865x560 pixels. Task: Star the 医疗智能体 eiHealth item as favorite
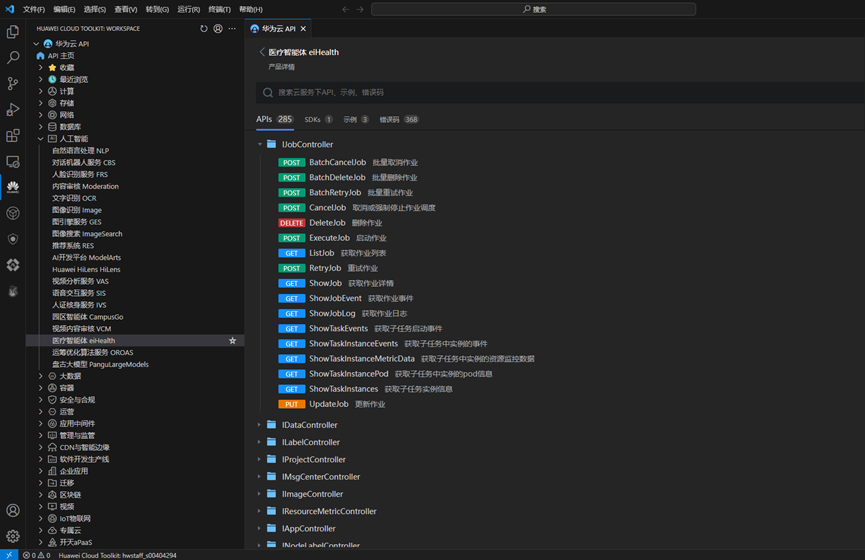[232, 341]
